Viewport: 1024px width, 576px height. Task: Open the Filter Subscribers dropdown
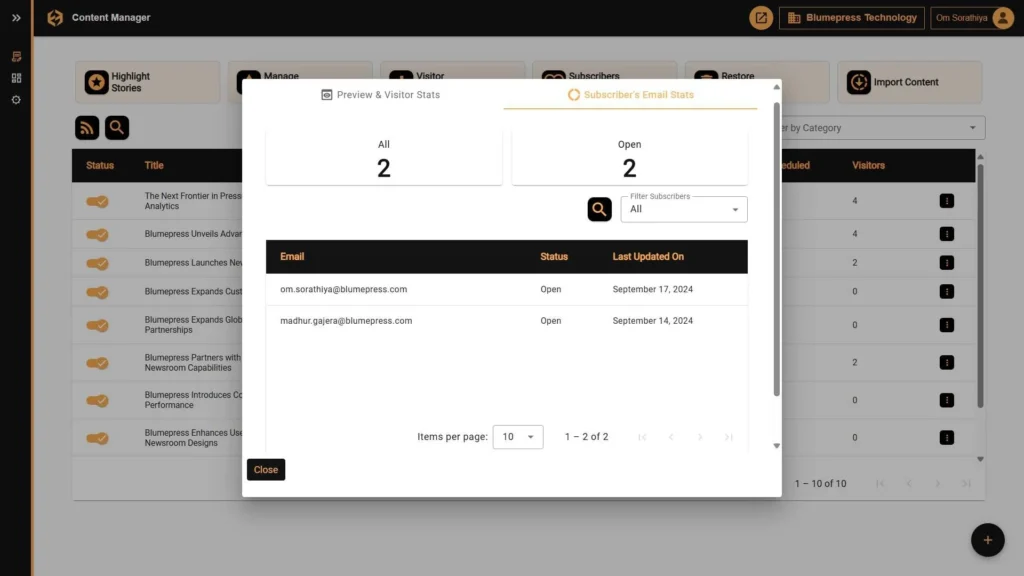pos(683,209)
